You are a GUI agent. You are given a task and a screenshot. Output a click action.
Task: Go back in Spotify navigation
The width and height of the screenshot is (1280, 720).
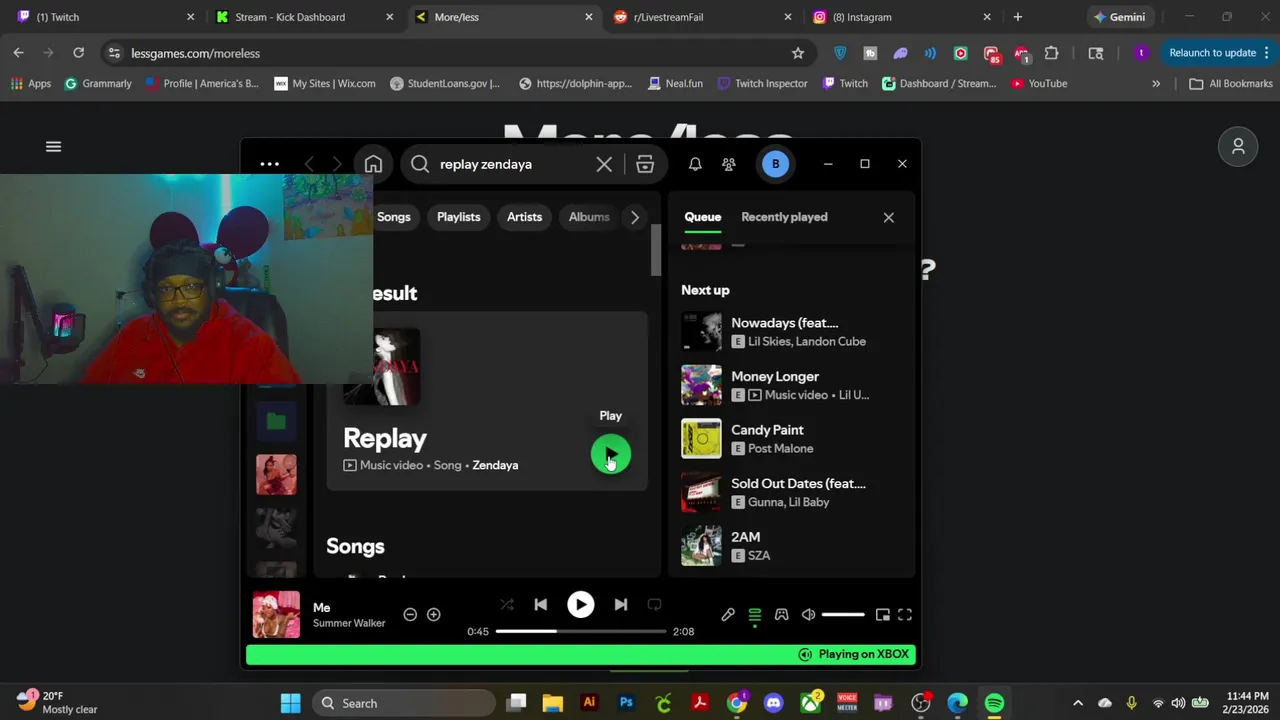[309, 164]
